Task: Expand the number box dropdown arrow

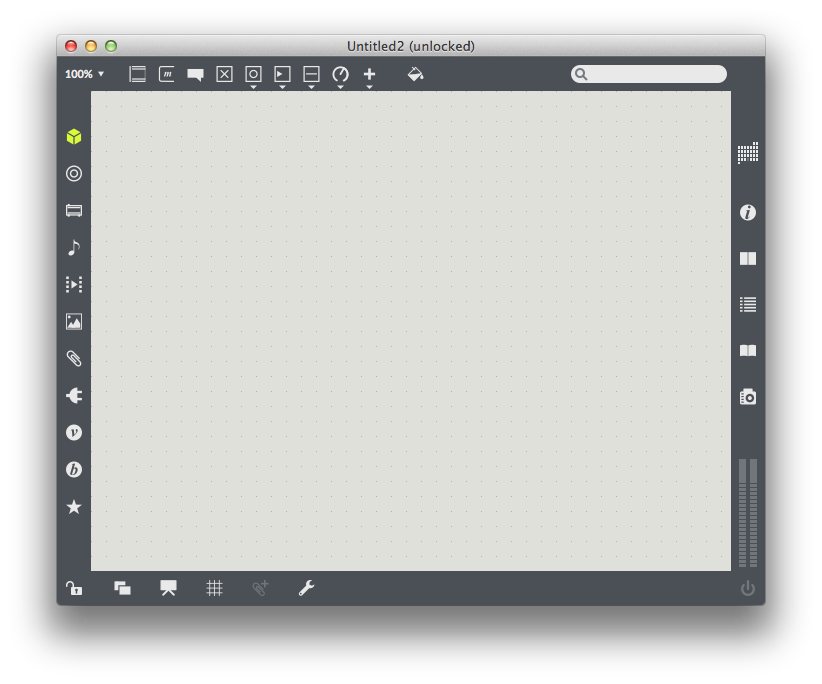Action: [x=282, y=87]
